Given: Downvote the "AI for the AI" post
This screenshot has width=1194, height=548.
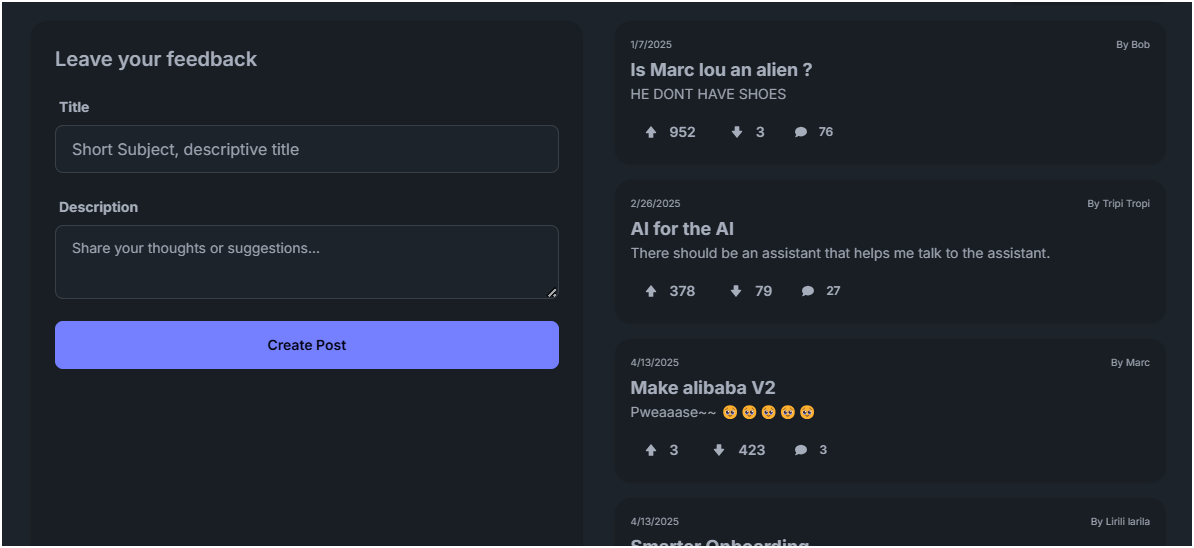Looking at the screenshot, I should click(x=751, y=291).
